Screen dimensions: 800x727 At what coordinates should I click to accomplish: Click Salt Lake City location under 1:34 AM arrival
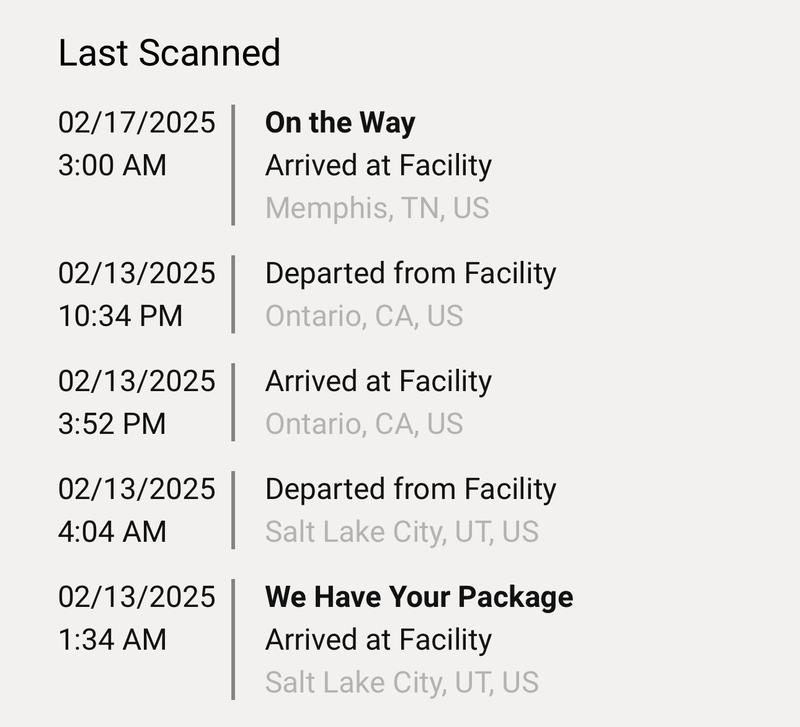[402, 683]
